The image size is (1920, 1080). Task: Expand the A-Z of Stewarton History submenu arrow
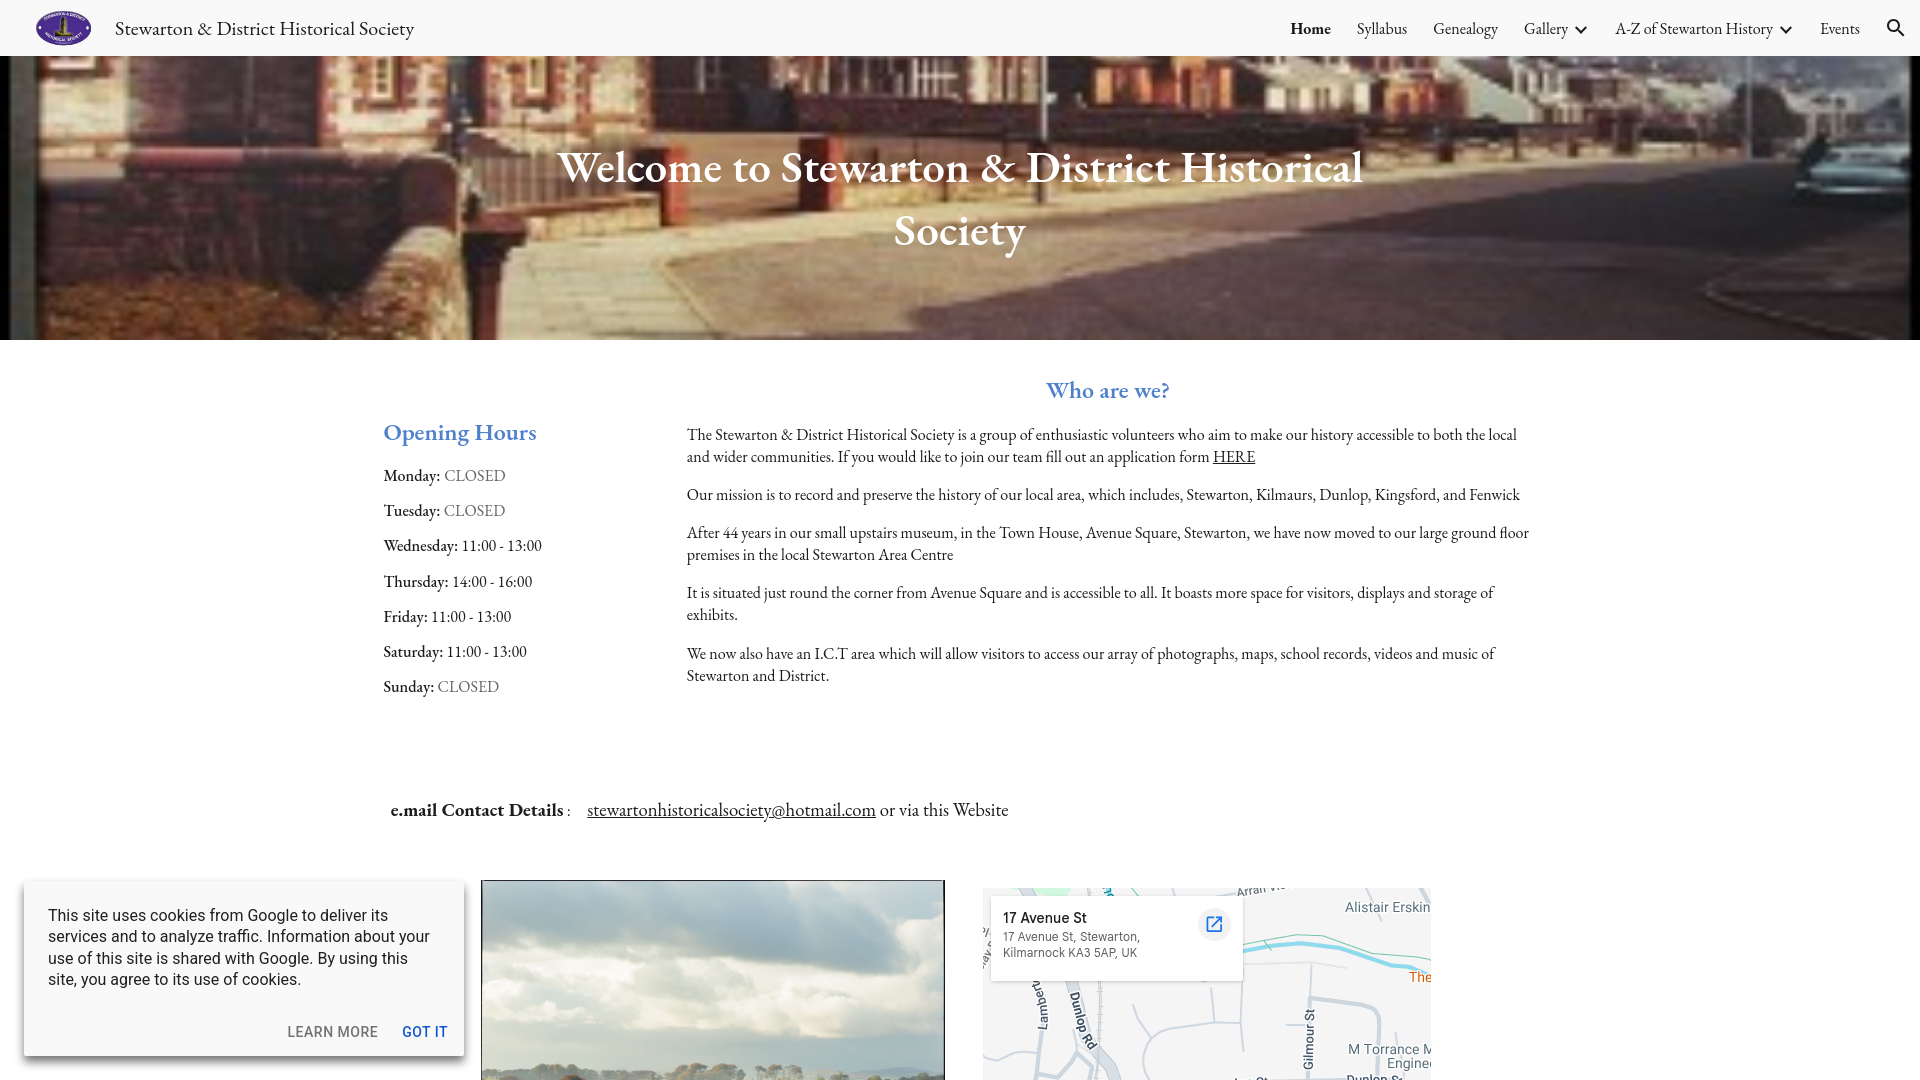click(1785, 30)
